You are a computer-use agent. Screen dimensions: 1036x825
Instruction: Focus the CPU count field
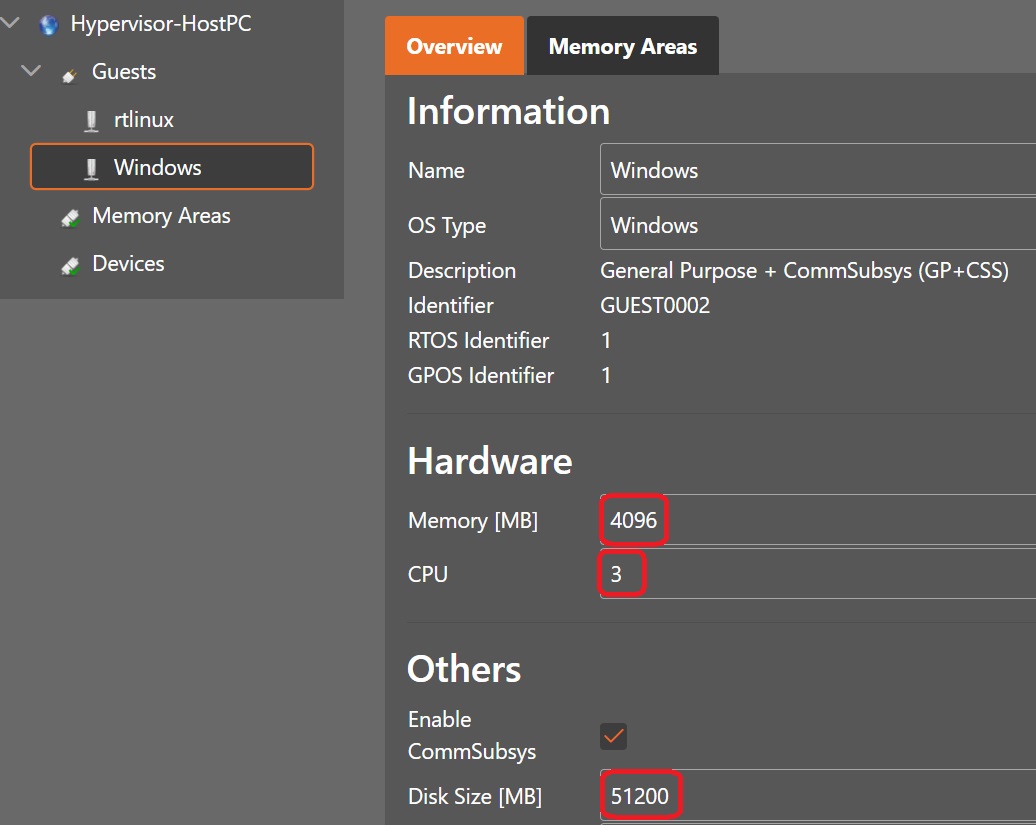pos(816,575)
